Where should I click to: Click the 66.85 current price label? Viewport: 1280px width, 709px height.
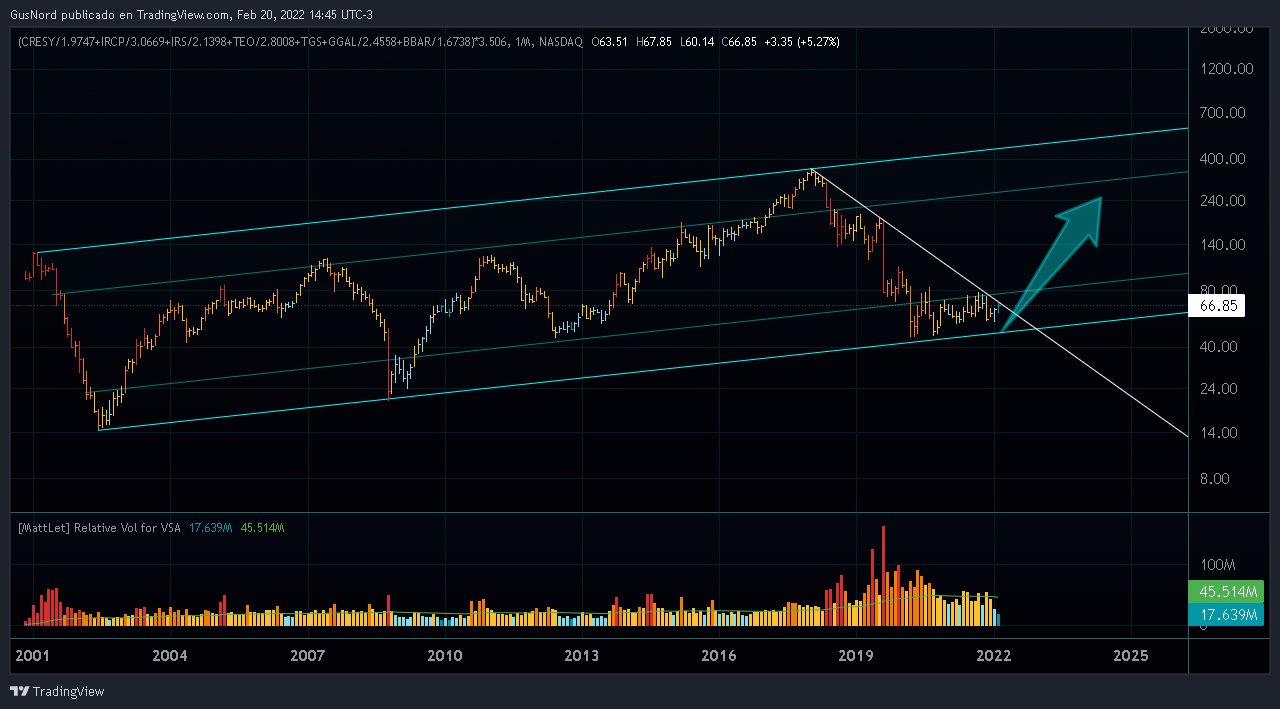tap(1216, 307)
